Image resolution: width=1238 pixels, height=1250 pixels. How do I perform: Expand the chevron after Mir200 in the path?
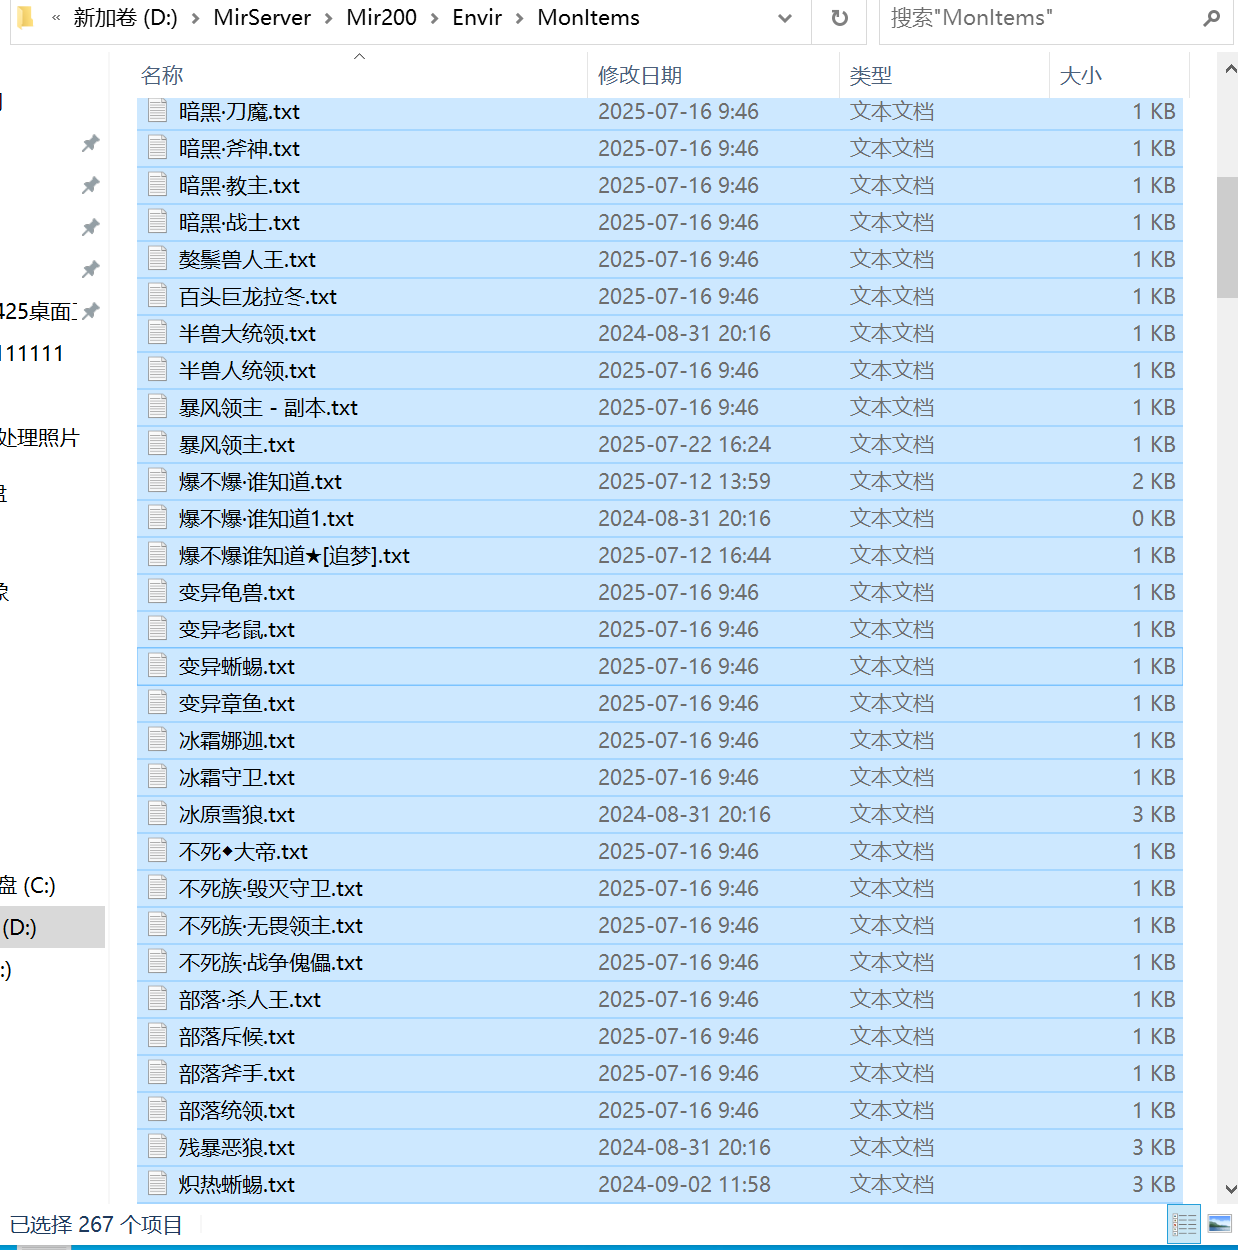click(434, 18)
